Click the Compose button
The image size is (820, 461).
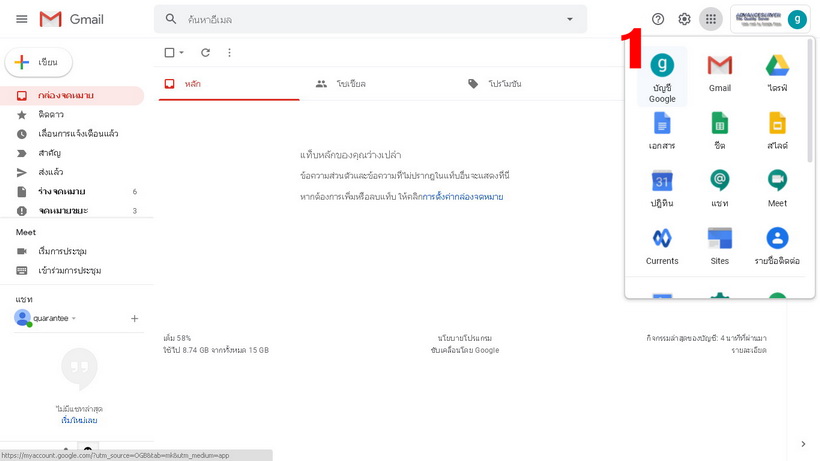39,62
